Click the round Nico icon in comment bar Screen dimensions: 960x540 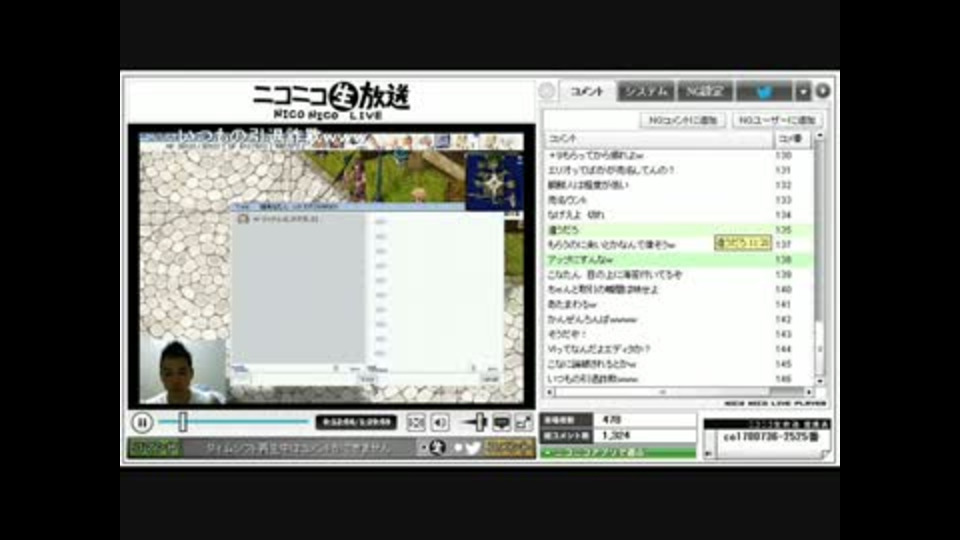pyautogui.click(x=437, y=448)
